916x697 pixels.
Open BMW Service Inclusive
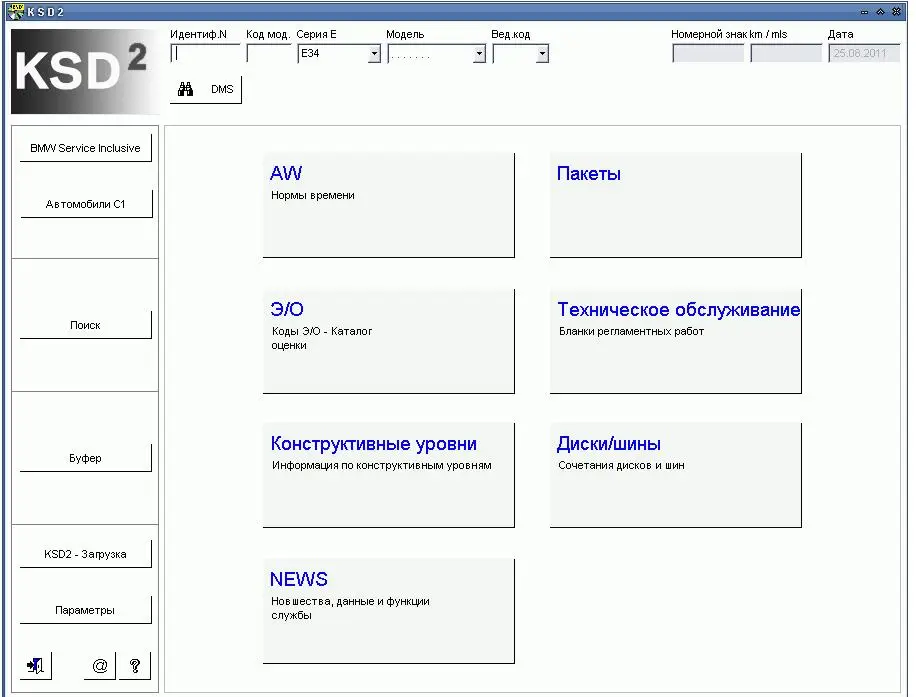pyautogui.click(x=85, y=148)
